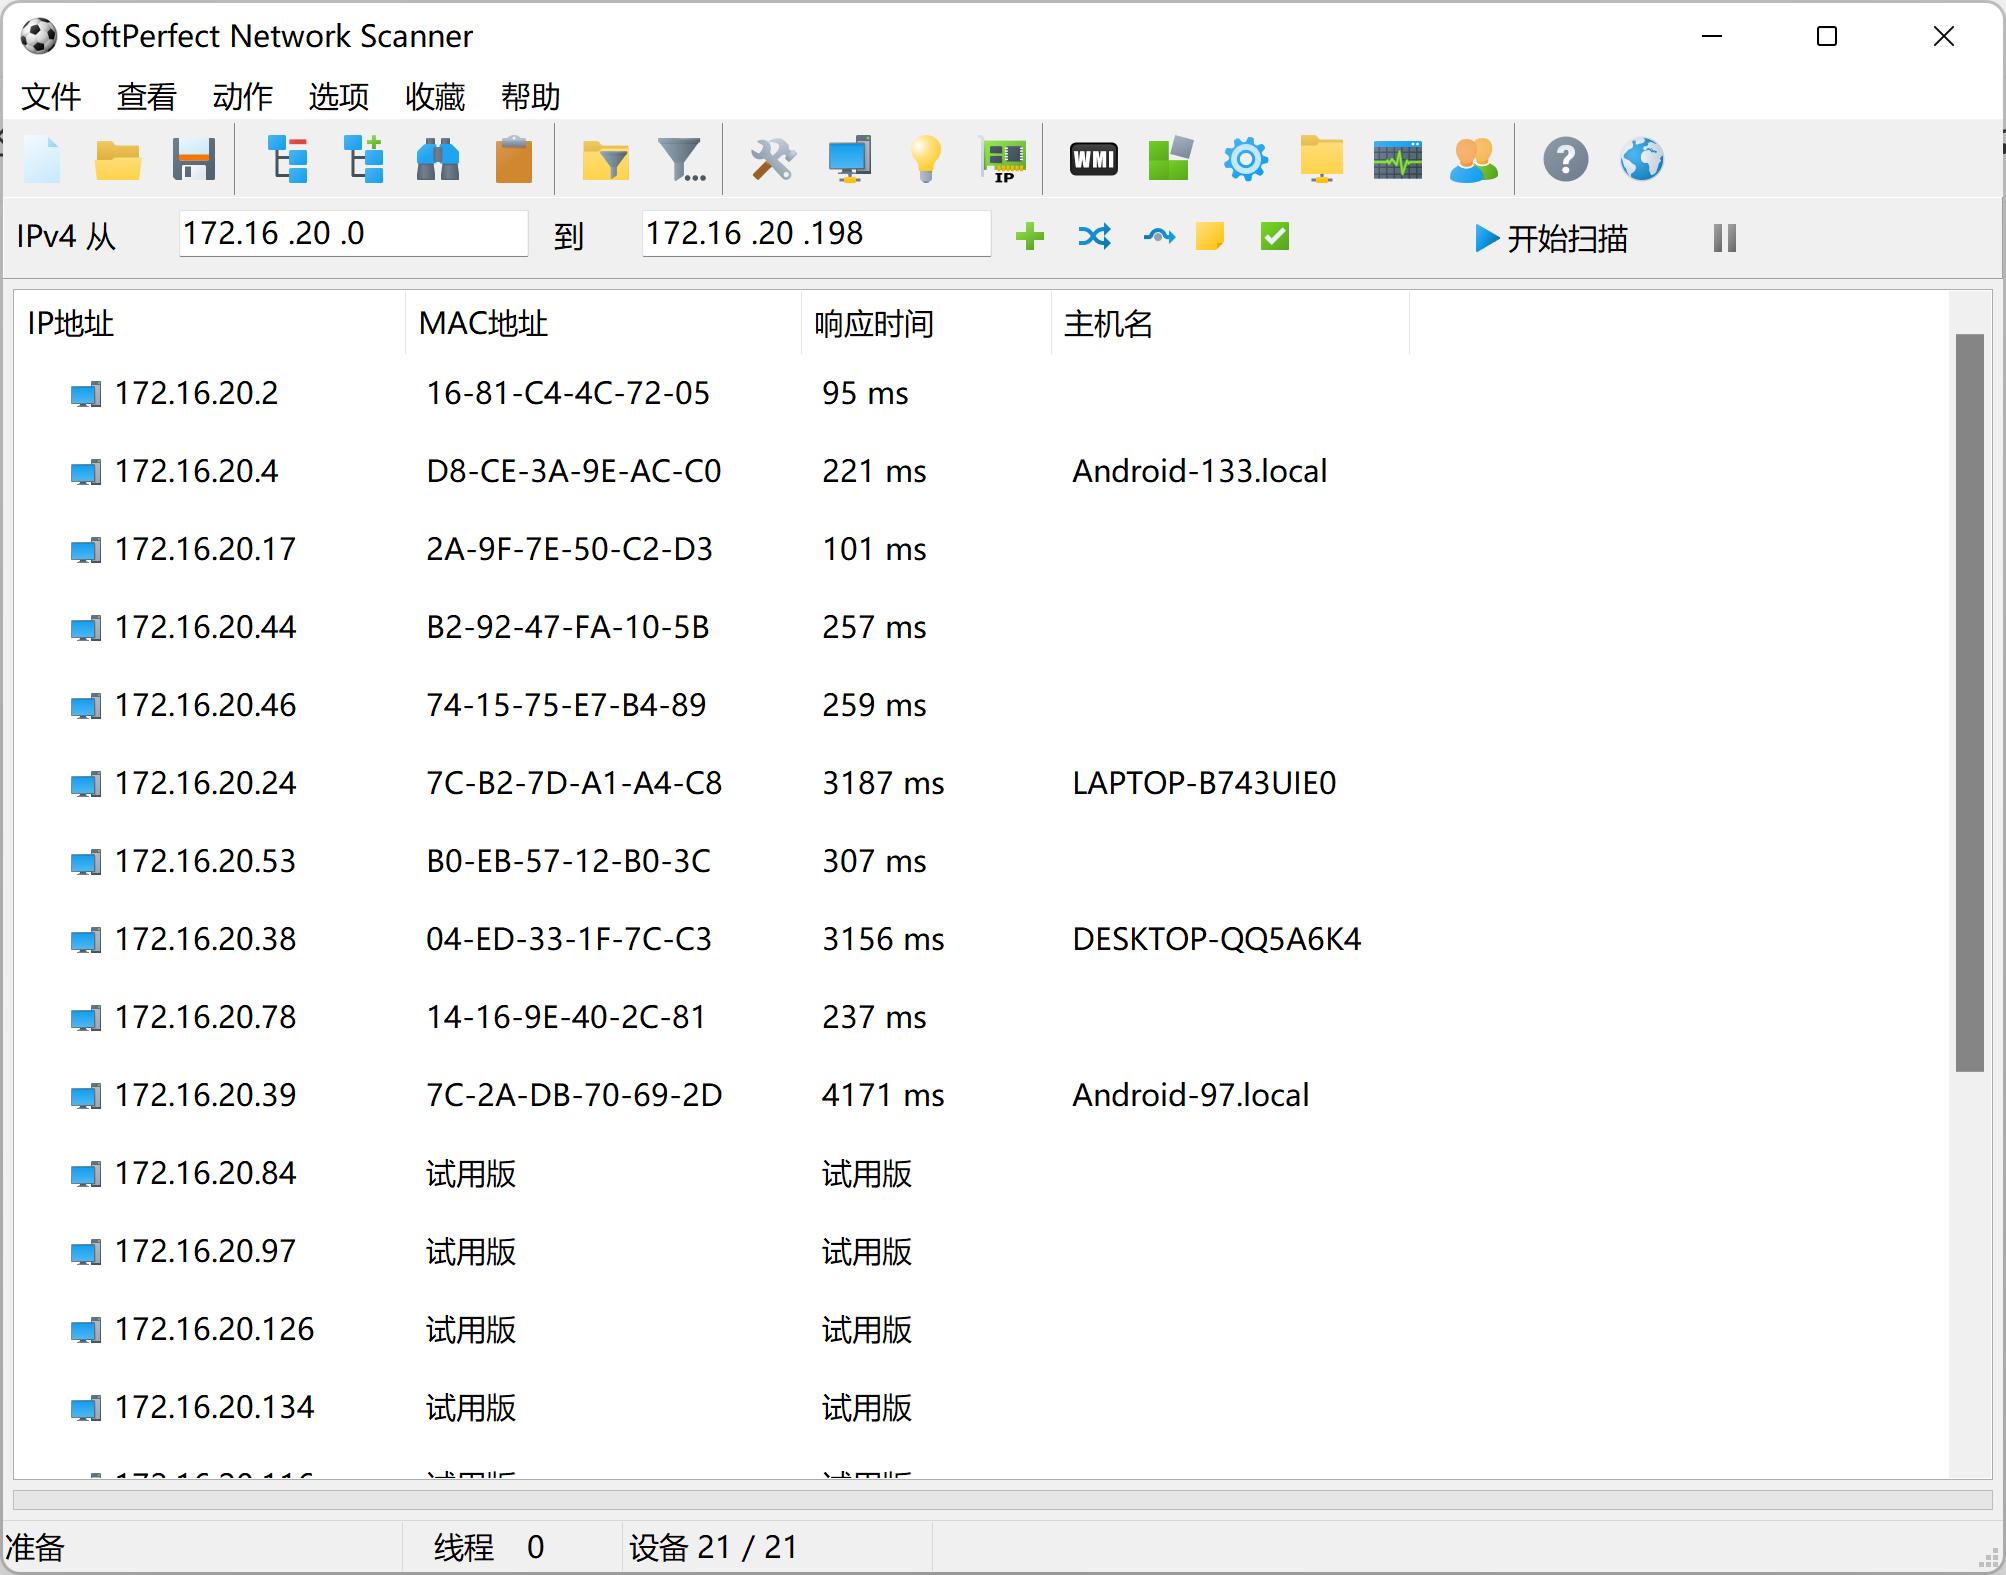The width and height of the screenshot is (2006, 1575).
Task: Open the binoculars find icon
Action: [x=437, y=159]
